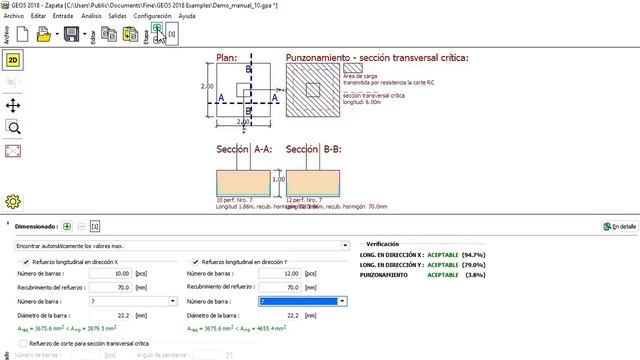Toggle Refuerzo longitudinal en dirección X checkbox
The height and width of the screenshot is (360, 640).
point(26,262)
